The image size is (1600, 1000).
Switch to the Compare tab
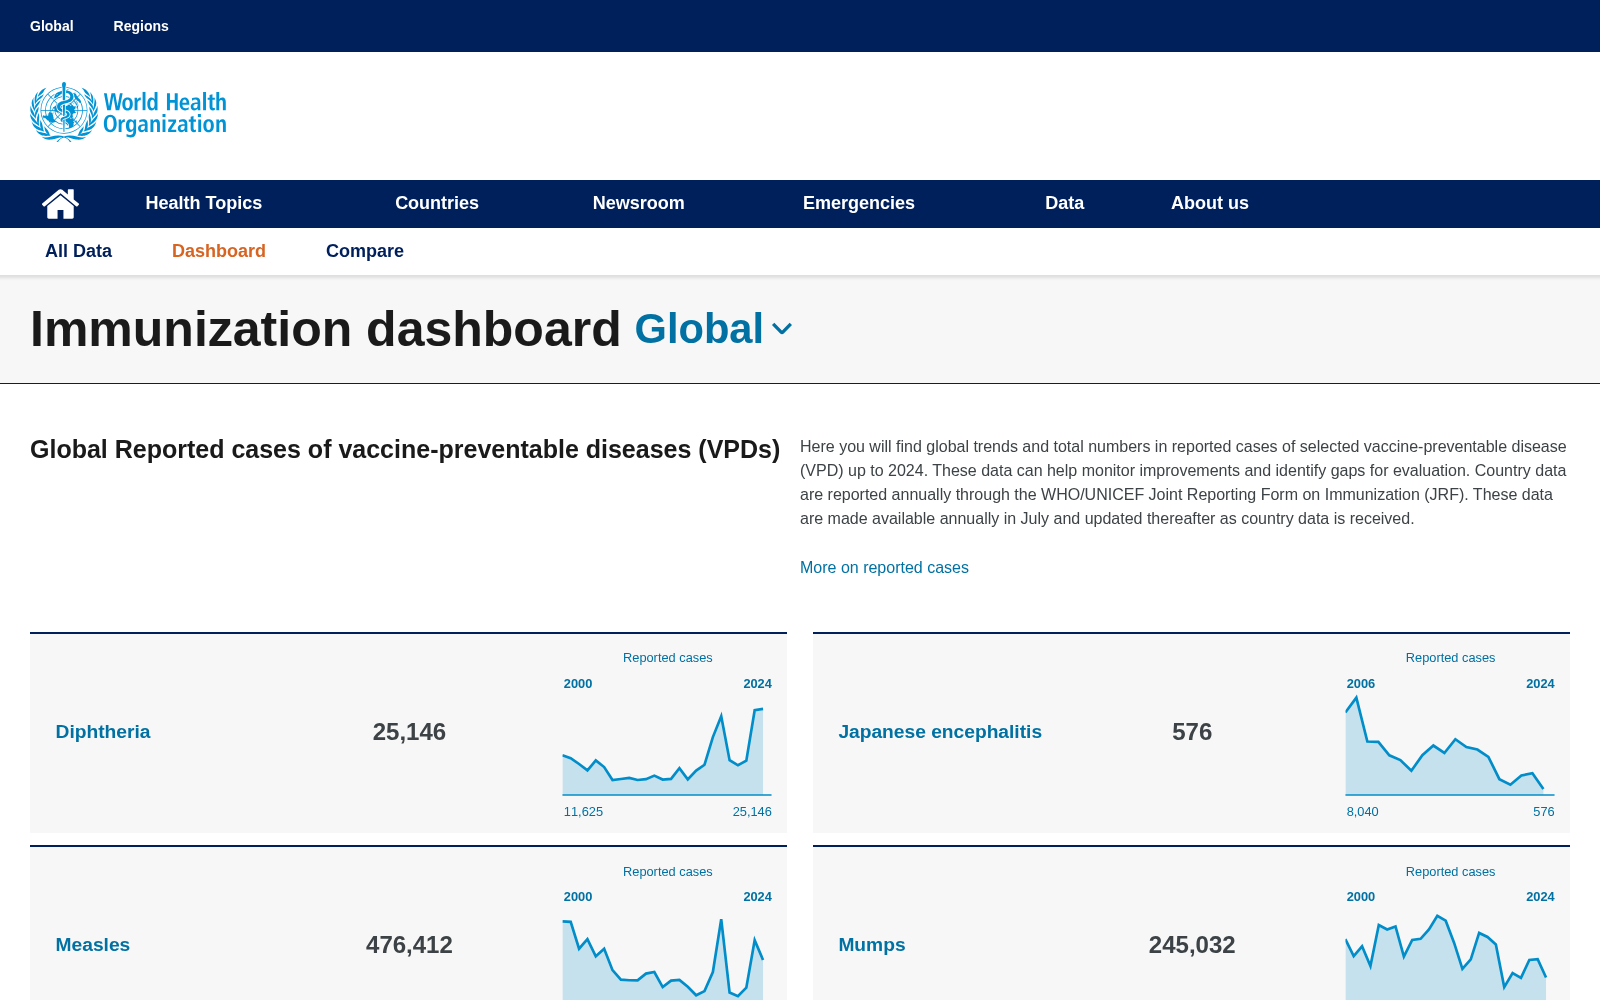[x=365, y=251]
